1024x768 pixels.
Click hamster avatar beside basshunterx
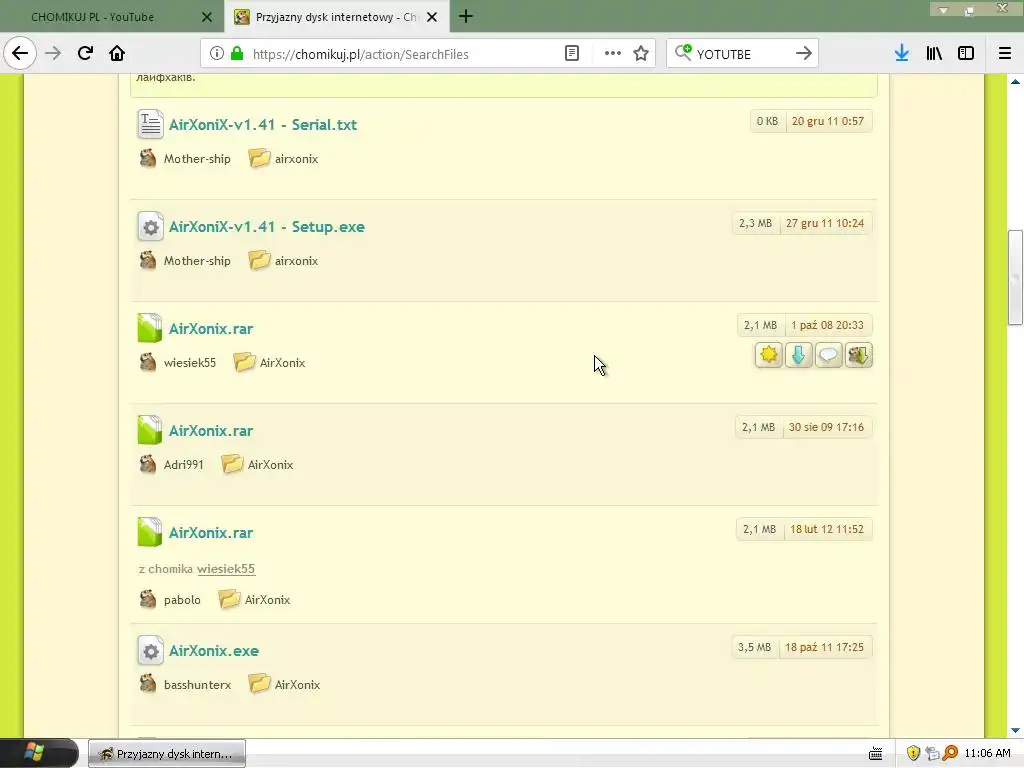click(x=148, y=684)
